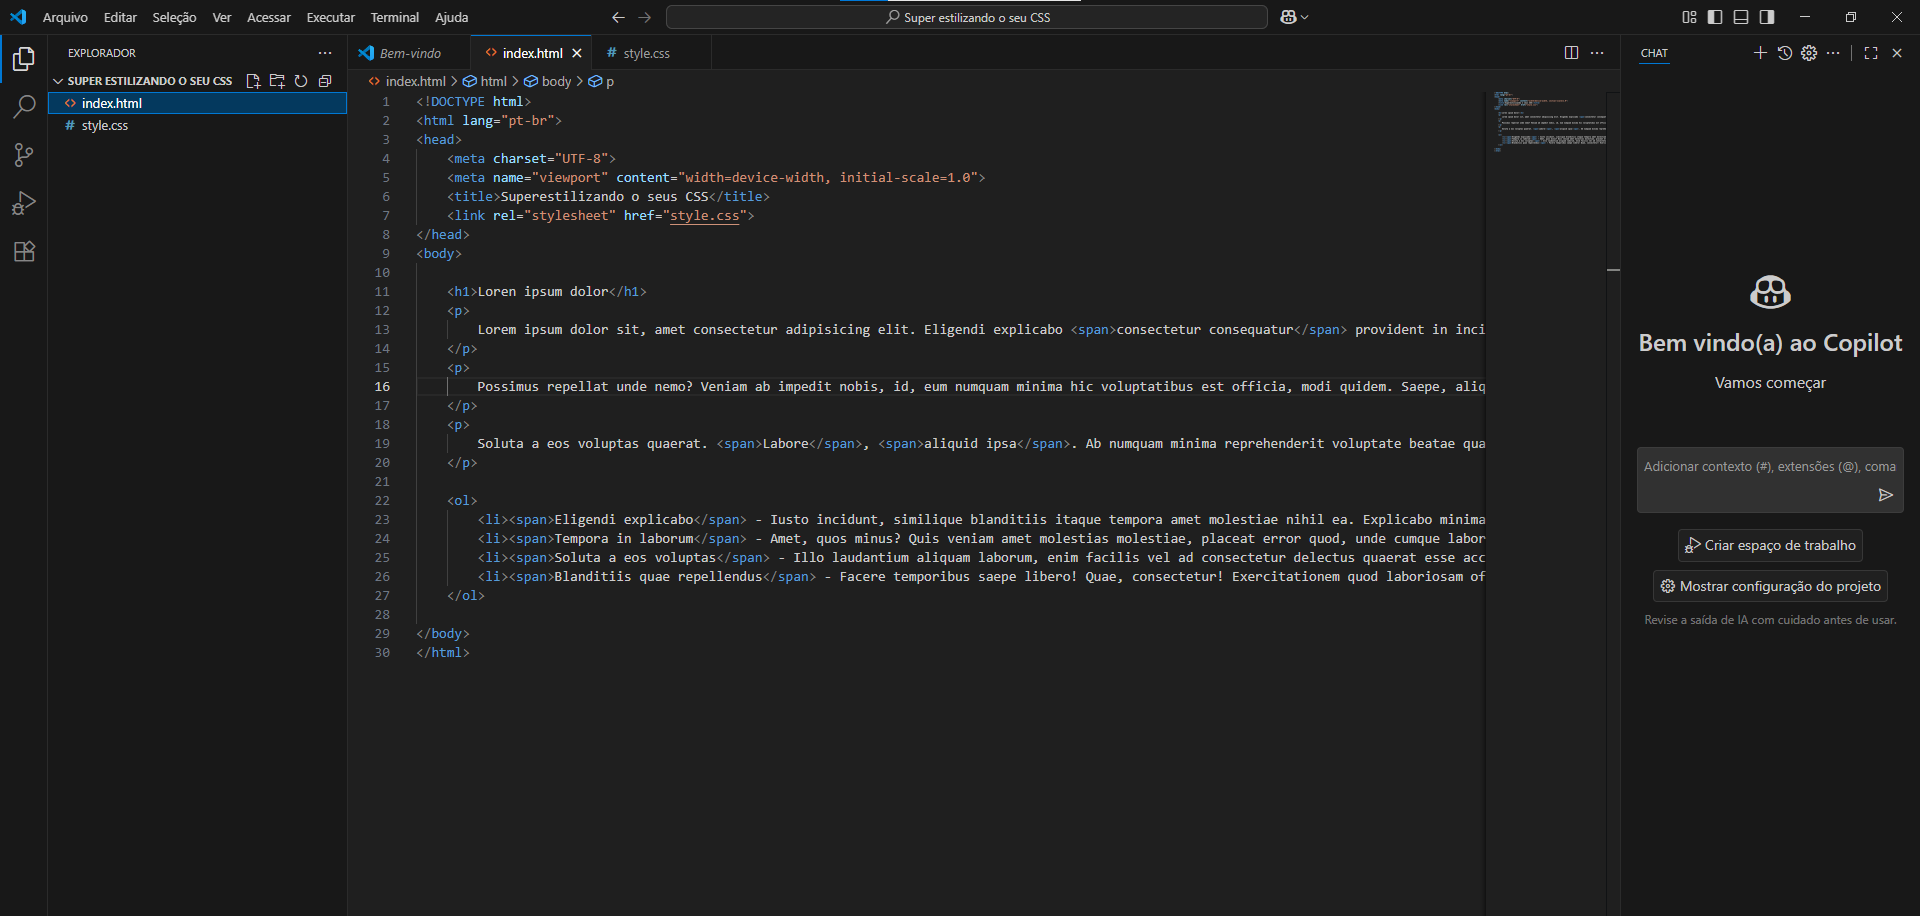This screenshot has width=1920, height=916.
Task: Open the Extensions view
Action: [x=24, y=251]
